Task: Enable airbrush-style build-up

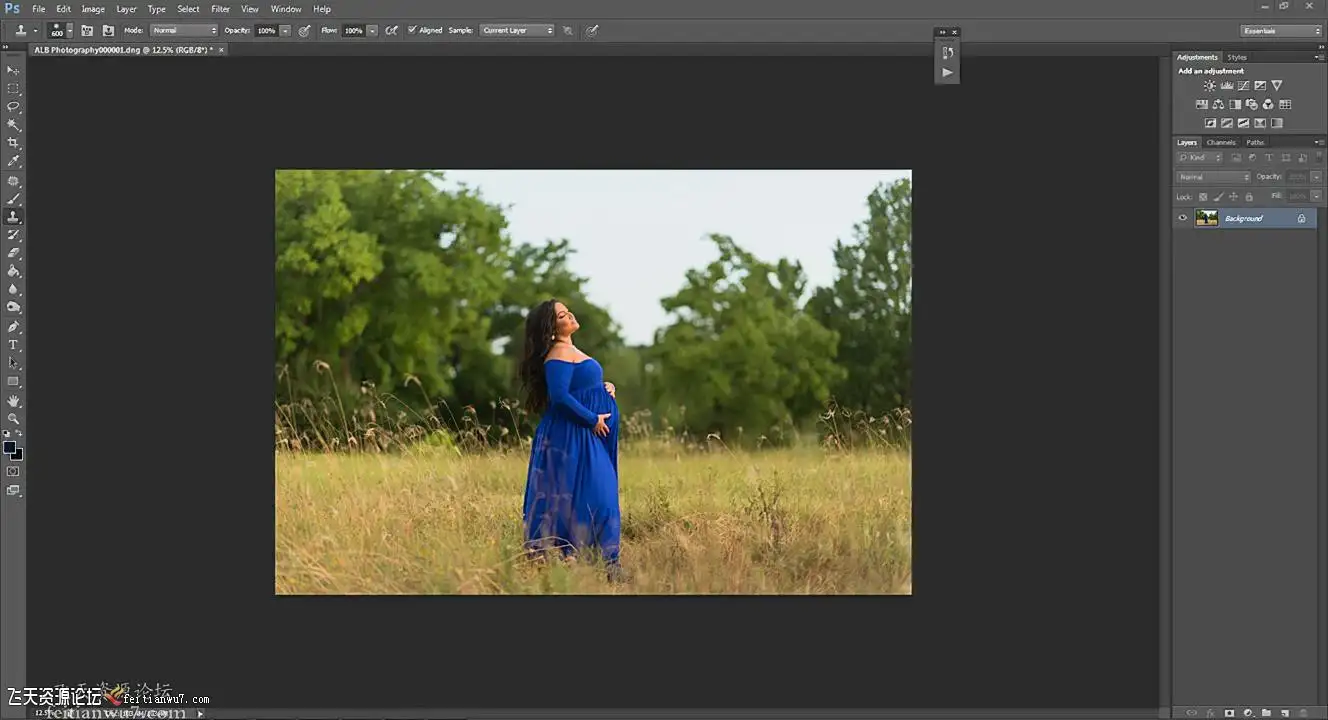Action: pyautogui.click(x=392, y=31)
